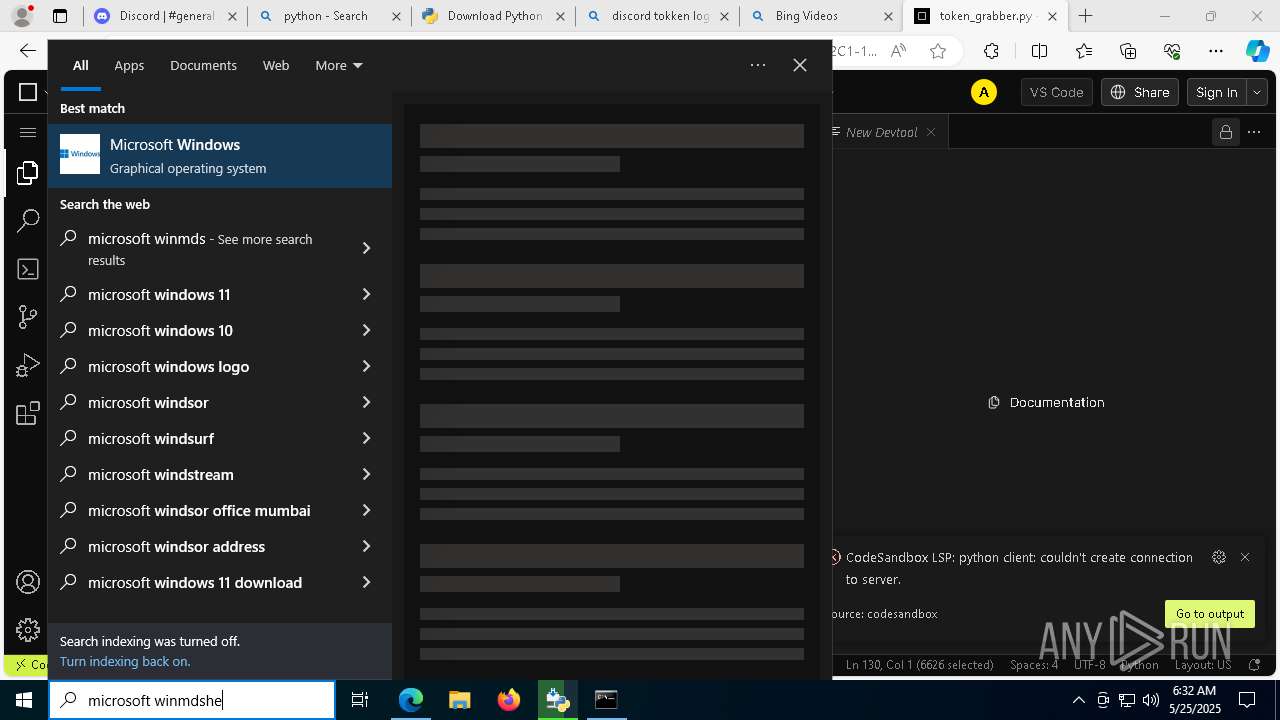Select the Web search filter tab

pos(276,65)
